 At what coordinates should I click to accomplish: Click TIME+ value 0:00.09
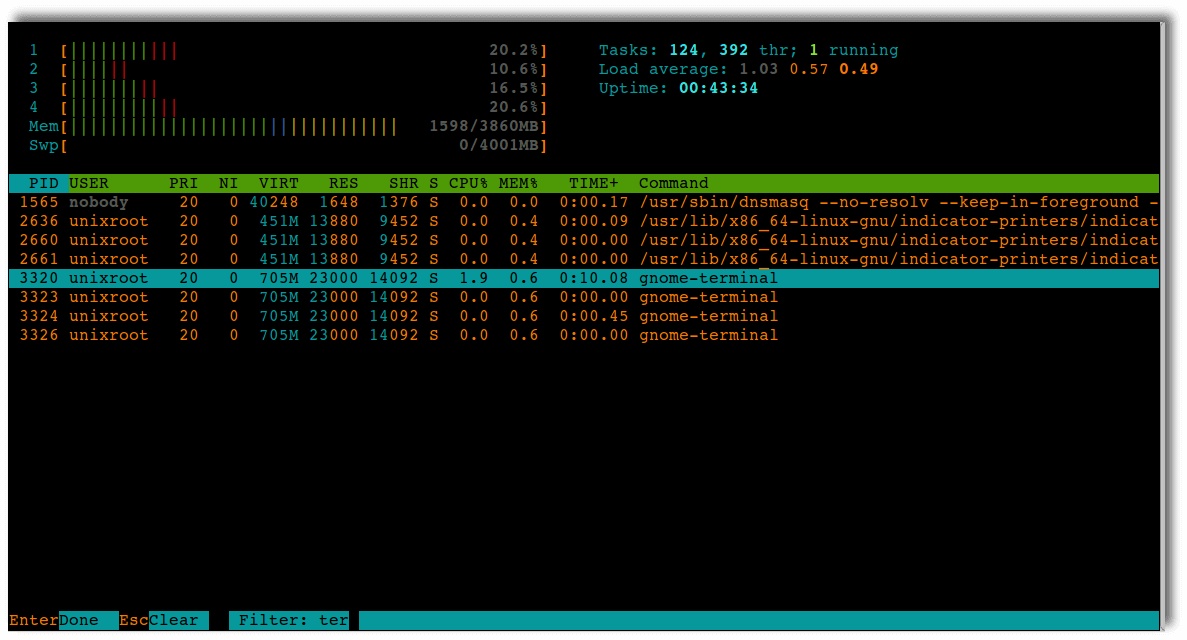click(x=594, y=221)
